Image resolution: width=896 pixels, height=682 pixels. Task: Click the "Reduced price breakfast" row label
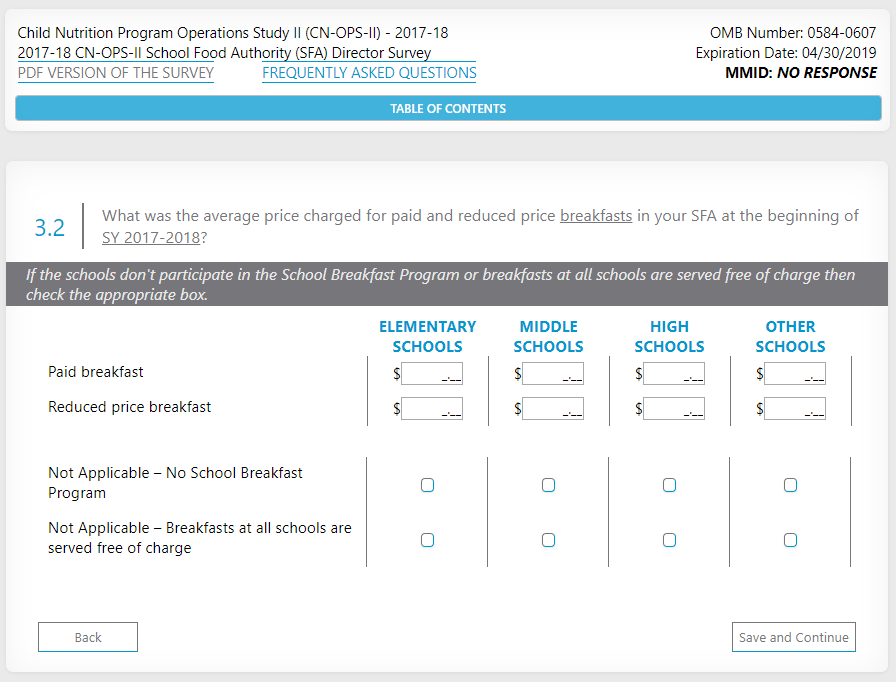coord(130,407)
